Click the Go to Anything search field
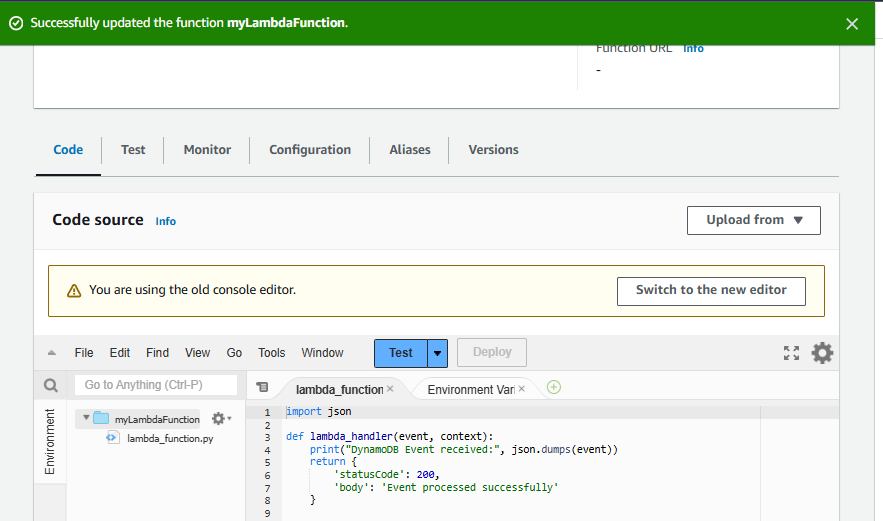The image size is (883, 521). click(x=156, y=385)
